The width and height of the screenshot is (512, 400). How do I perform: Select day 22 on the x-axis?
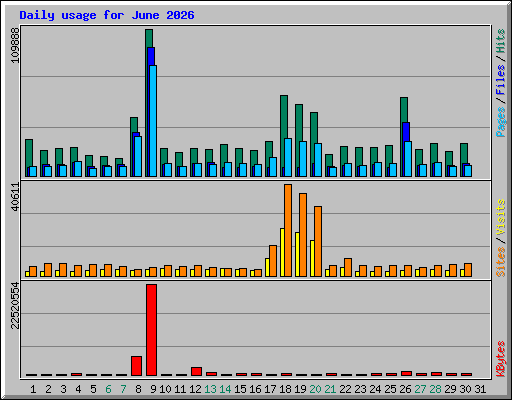pyautogui.click(x=345, y=389)
